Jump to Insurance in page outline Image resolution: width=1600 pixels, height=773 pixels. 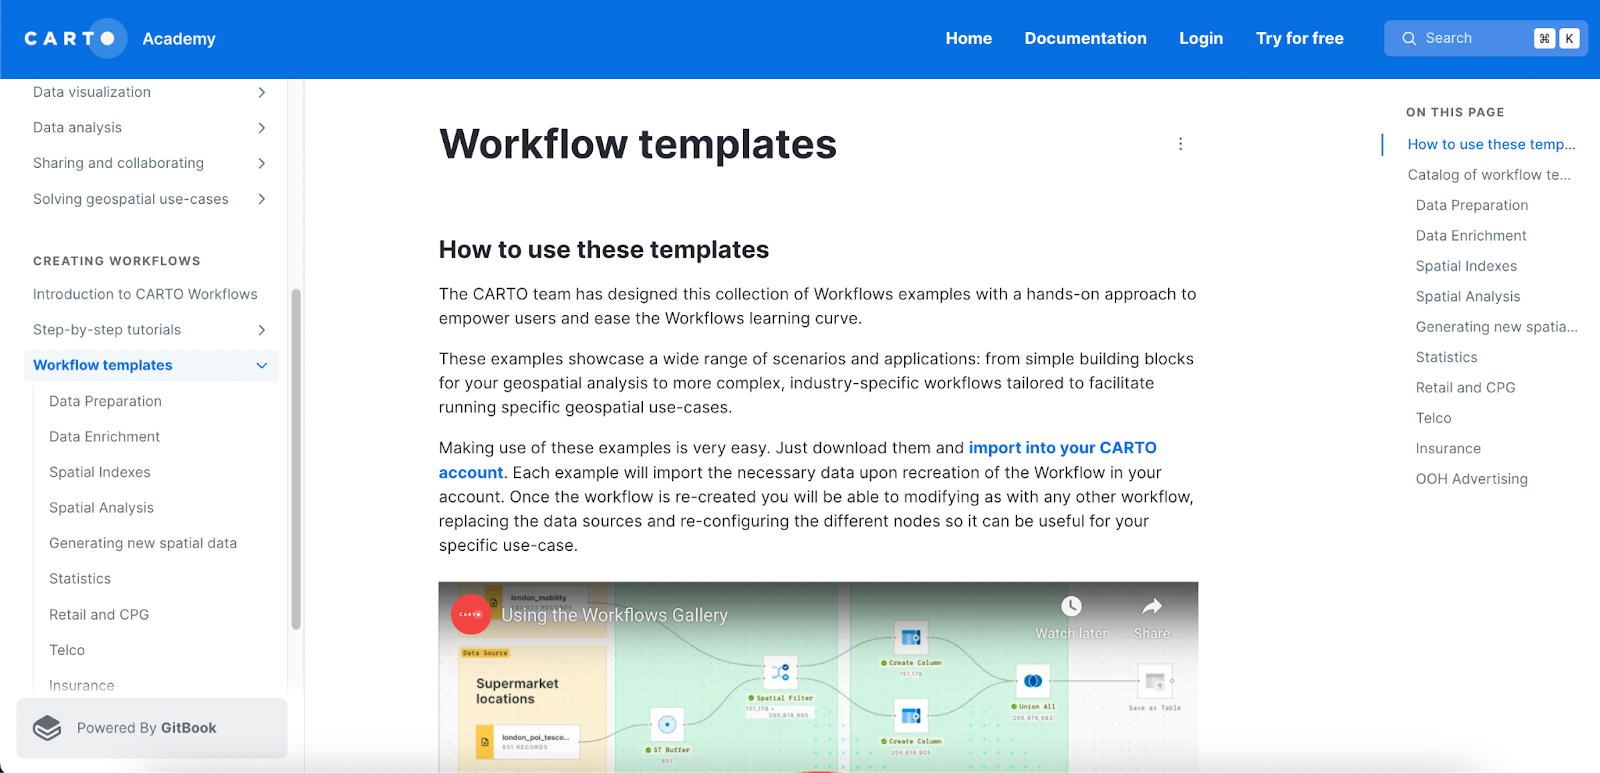point(1448,449)
